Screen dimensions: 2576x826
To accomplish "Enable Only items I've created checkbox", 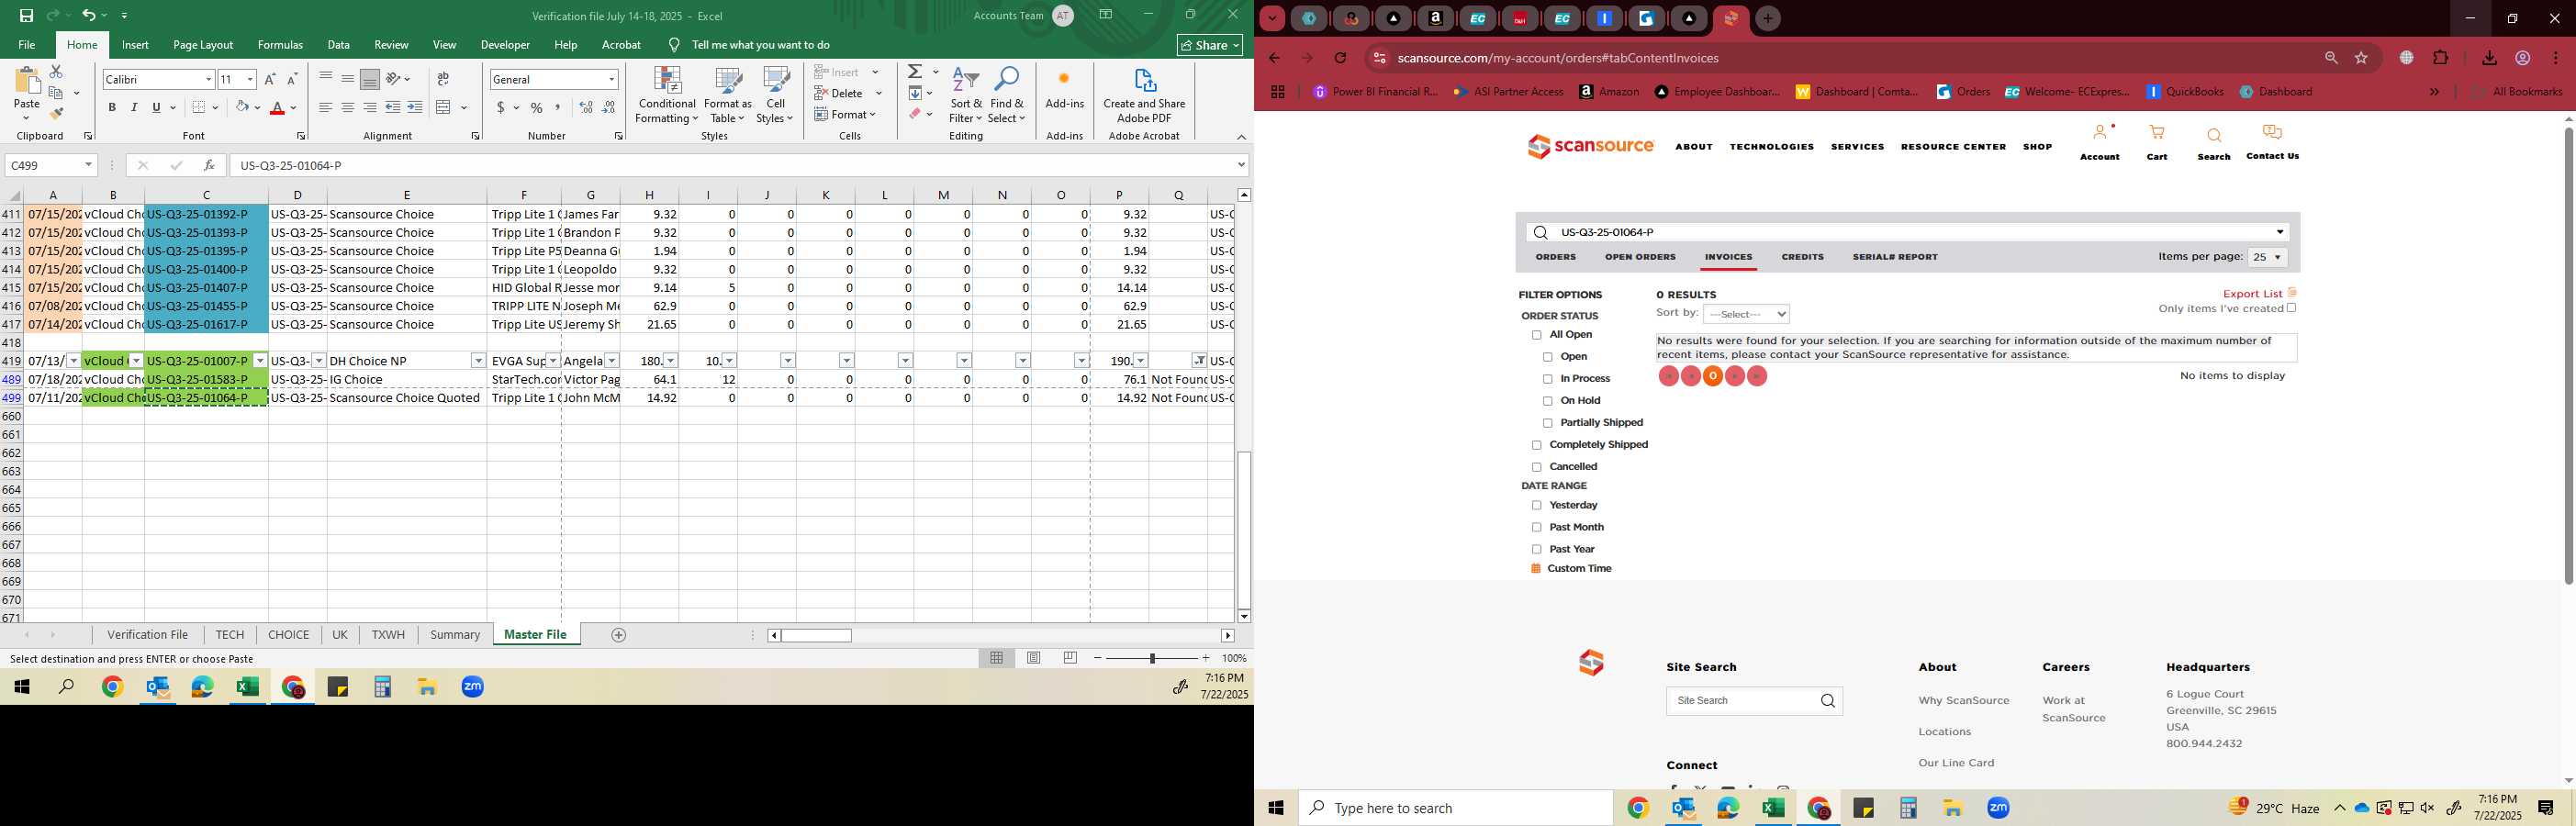I will click(2292, 308).
